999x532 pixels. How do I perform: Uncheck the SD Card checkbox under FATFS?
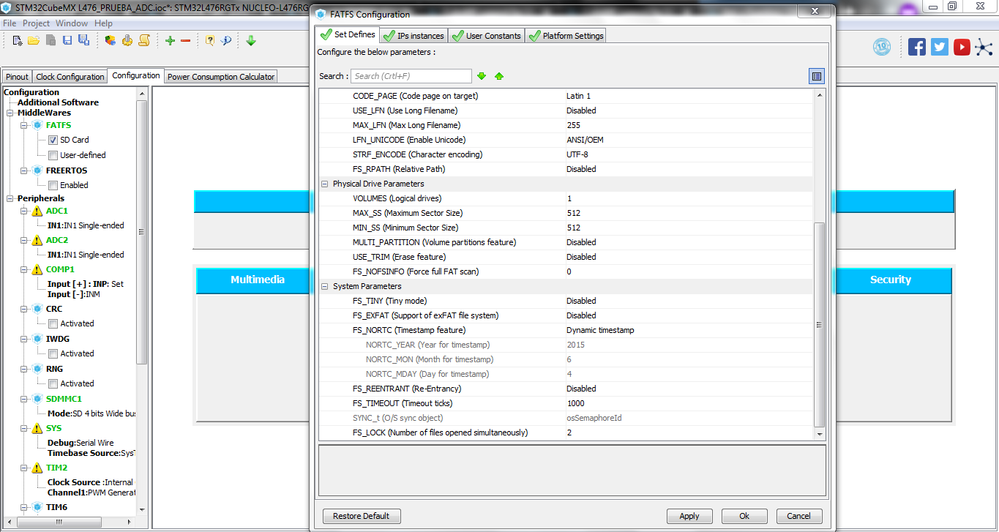coord(53,140)
